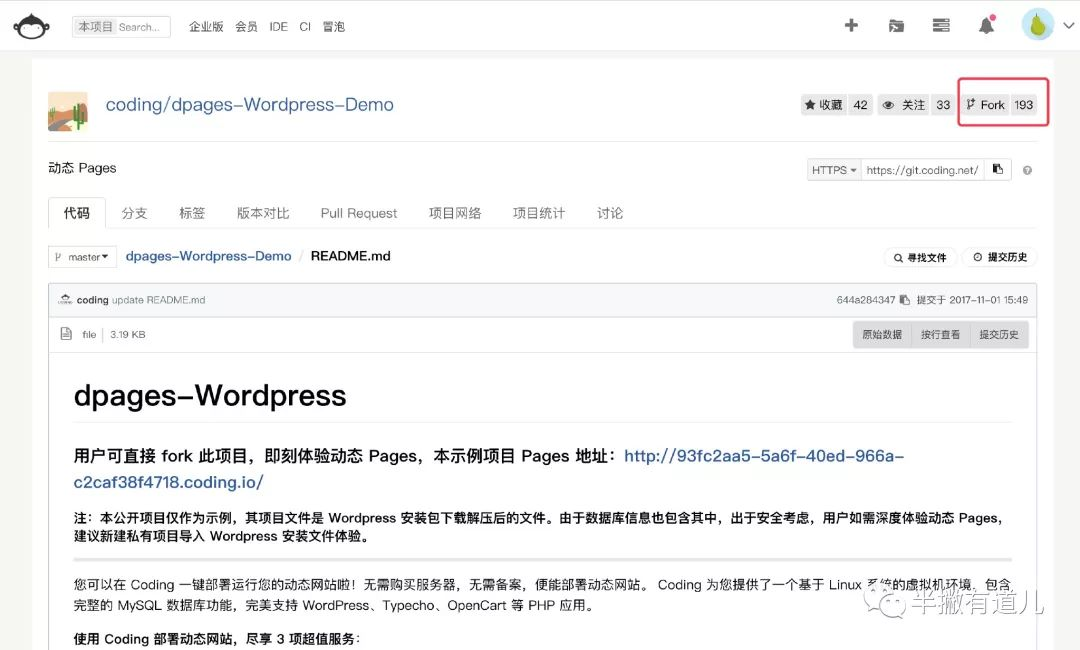Click the task list icon in header

pyautogui.click(x=941, y=26)
